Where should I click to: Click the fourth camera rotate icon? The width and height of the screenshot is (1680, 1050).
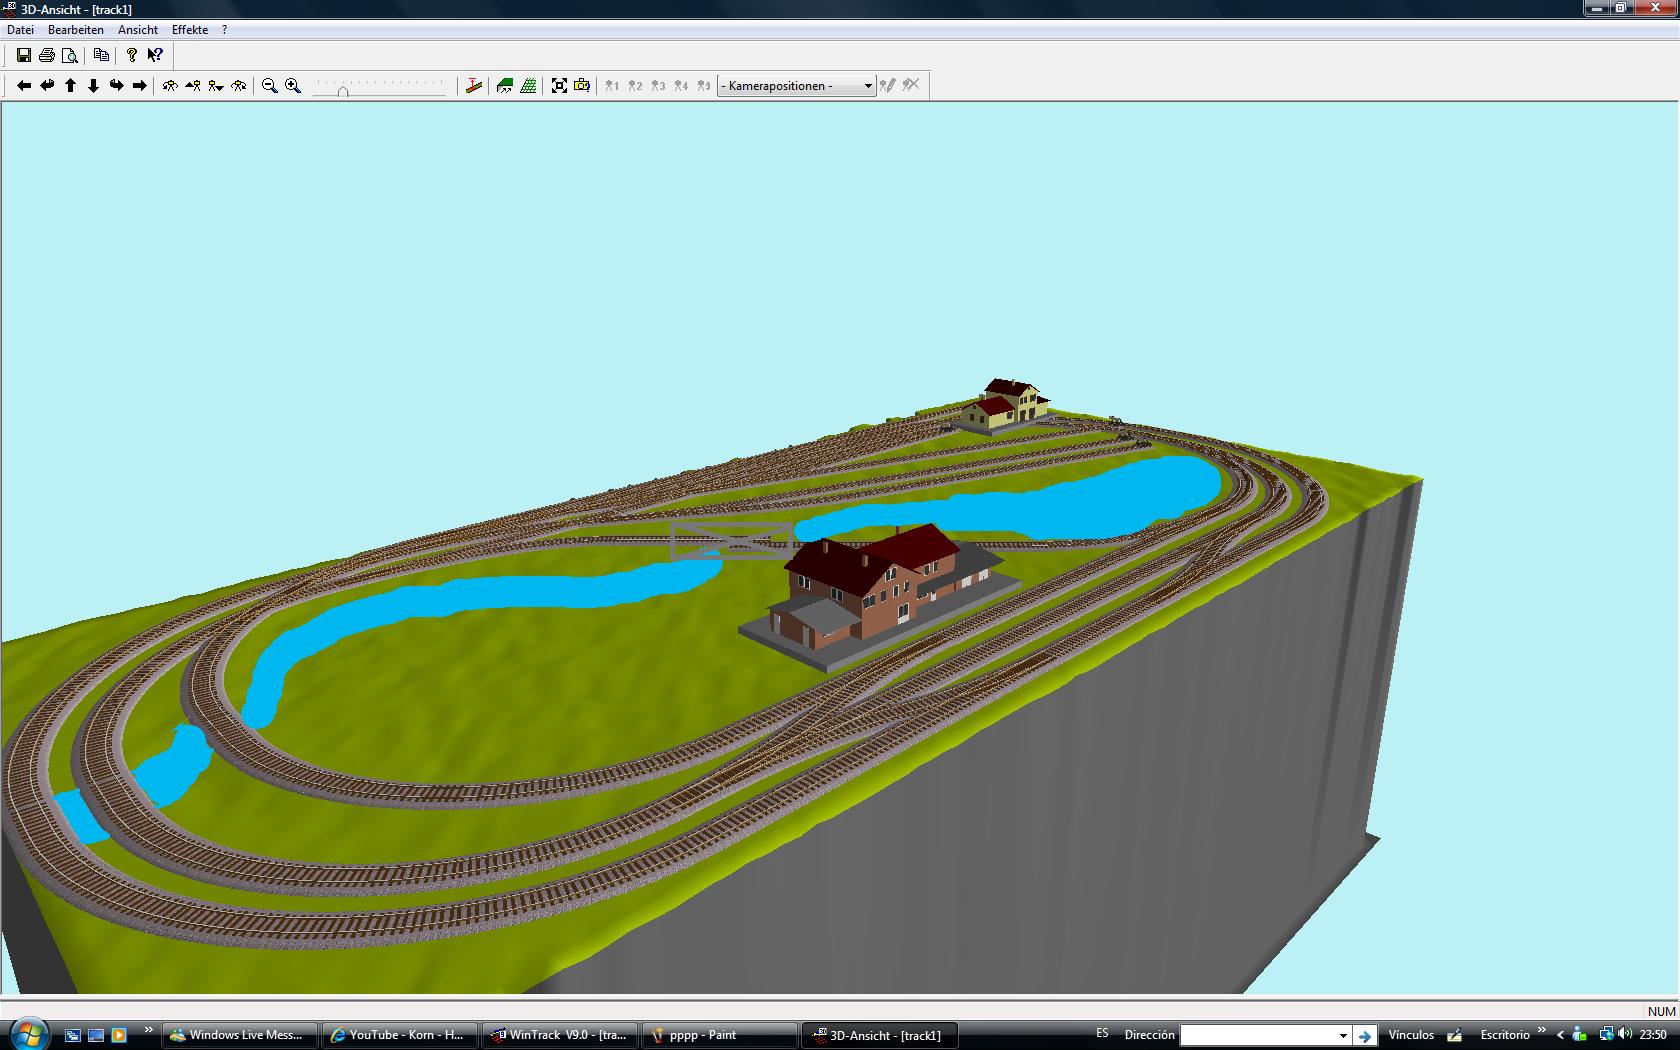click(x=238, y=86)
